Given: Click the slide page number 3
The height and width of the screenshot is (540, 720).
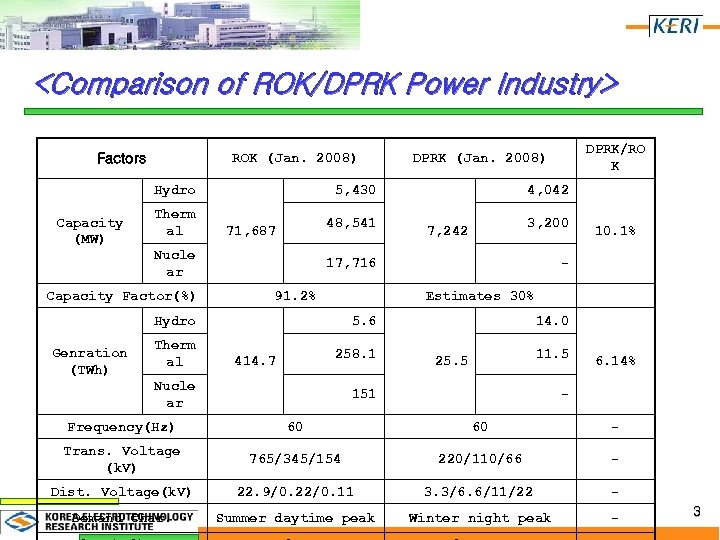Looking at the screenshot, I should 697,512.
